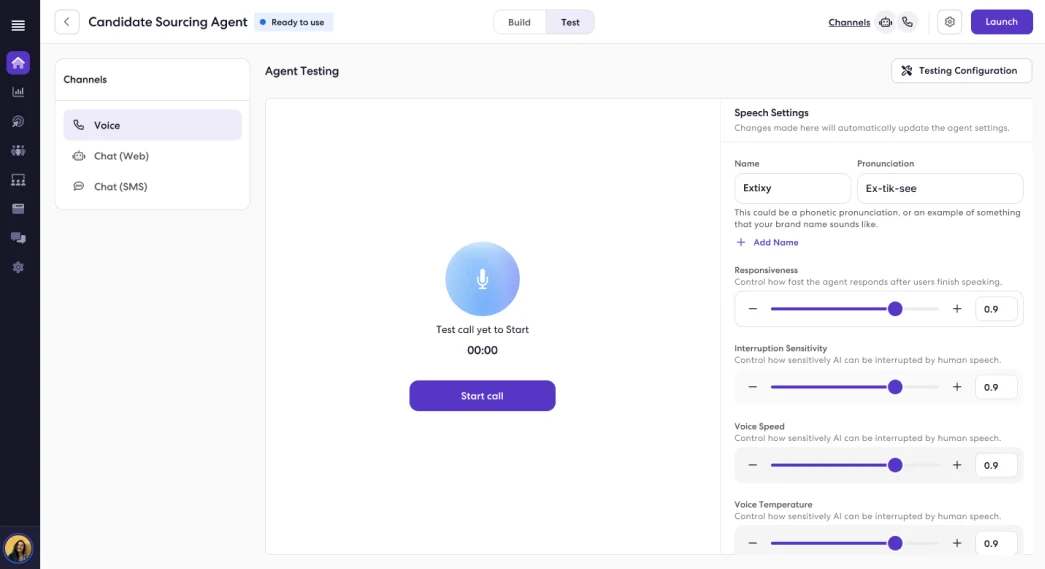This screenshot has width=1045, height=569.
Task: Click the 00:00 call timer
Action: click(x=483, y=350)
